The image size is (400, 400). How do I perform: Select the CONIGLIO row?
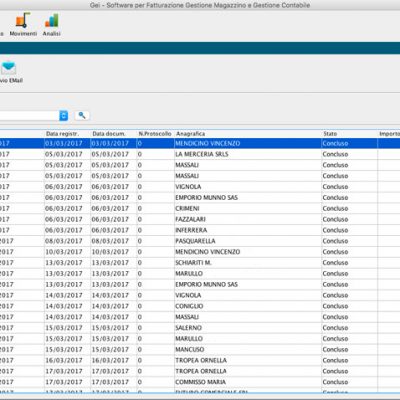[200, 306]
